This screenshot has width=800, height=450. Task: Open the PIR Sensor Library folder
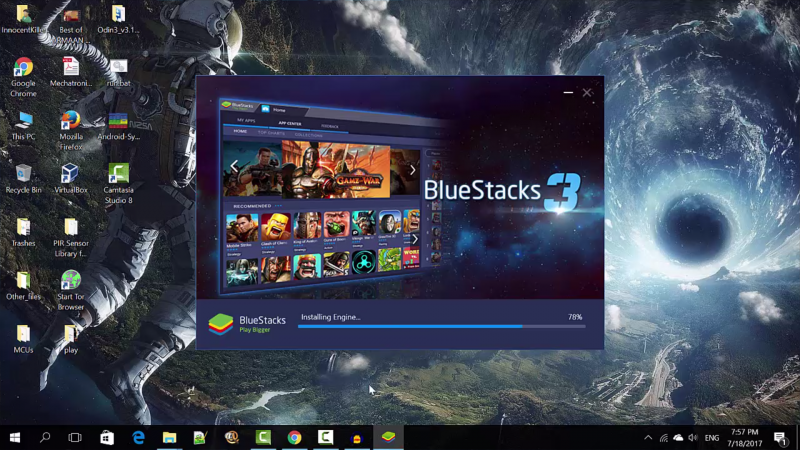71,238
